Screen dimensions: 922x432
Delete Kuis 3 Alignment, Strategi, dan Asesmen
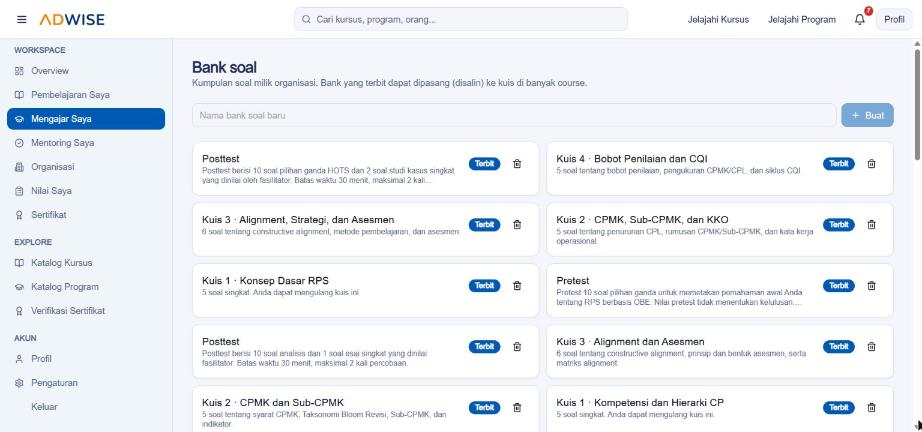pos(517,225)
